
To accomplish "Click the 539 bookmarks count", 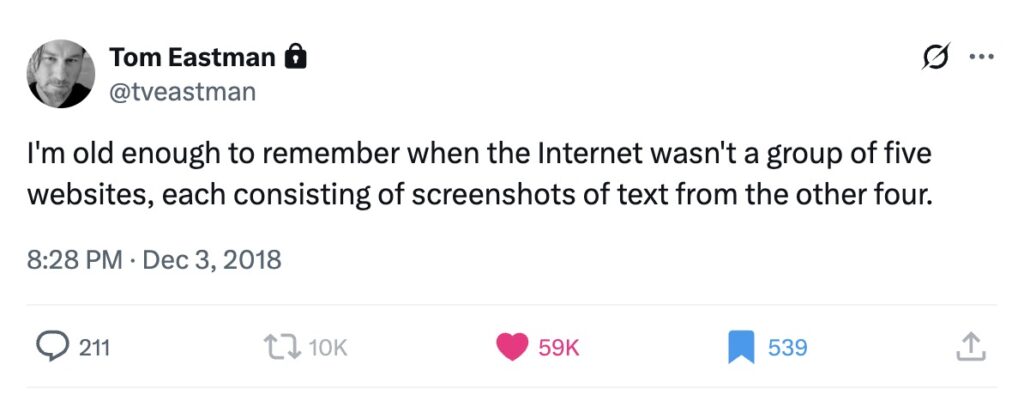I will 787,348.
